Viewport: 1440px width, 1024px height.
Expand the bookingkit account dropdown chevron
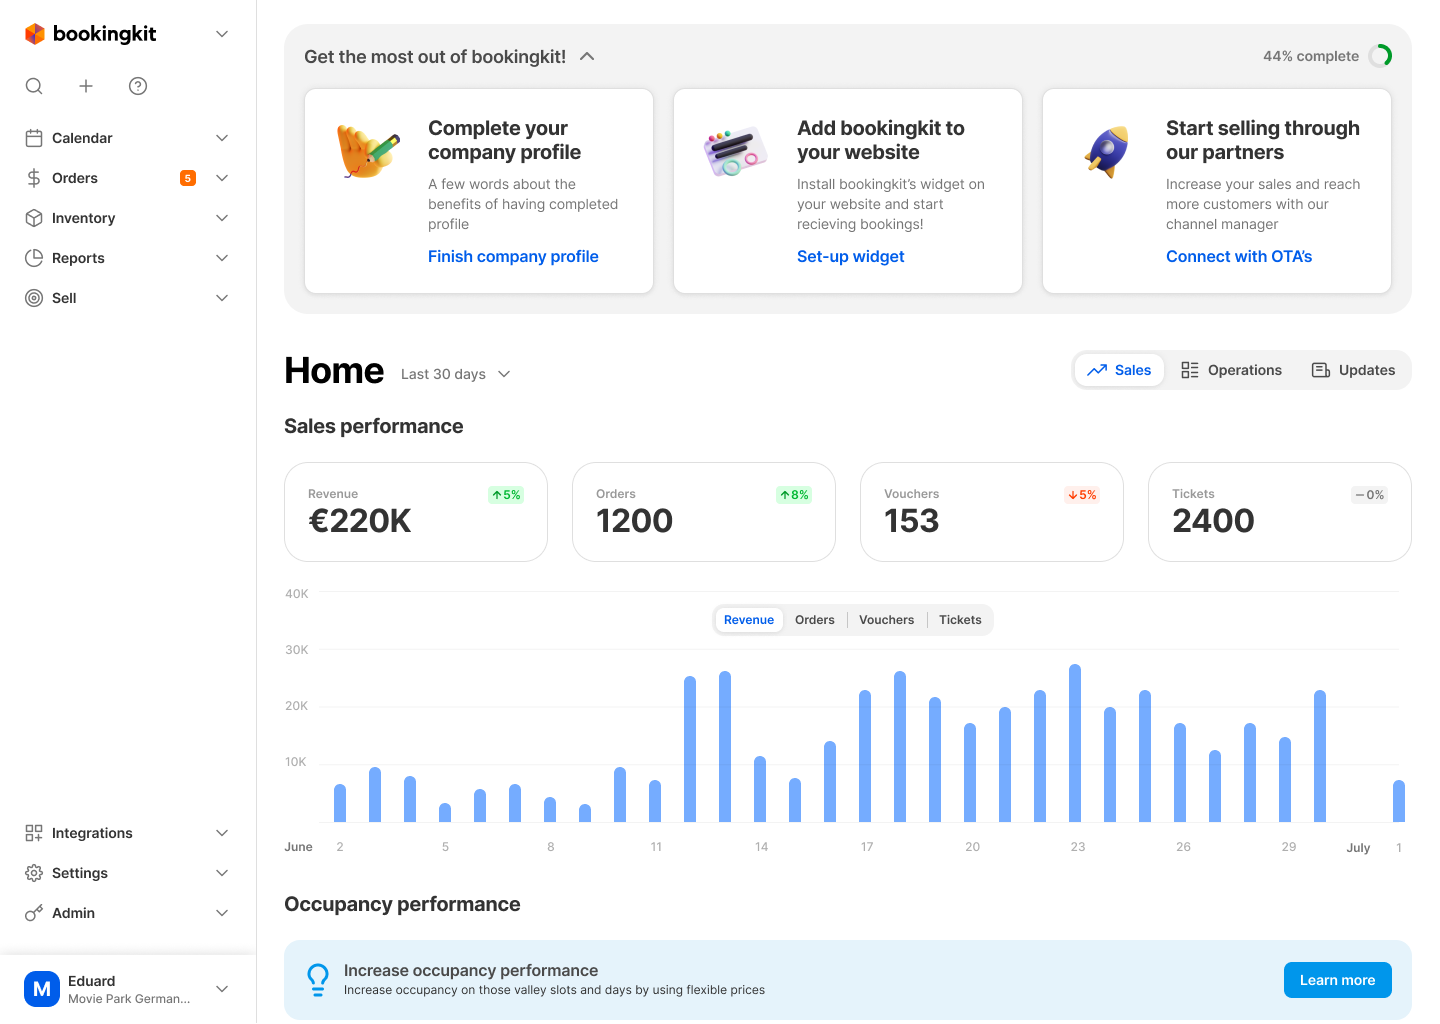point(222,34)
